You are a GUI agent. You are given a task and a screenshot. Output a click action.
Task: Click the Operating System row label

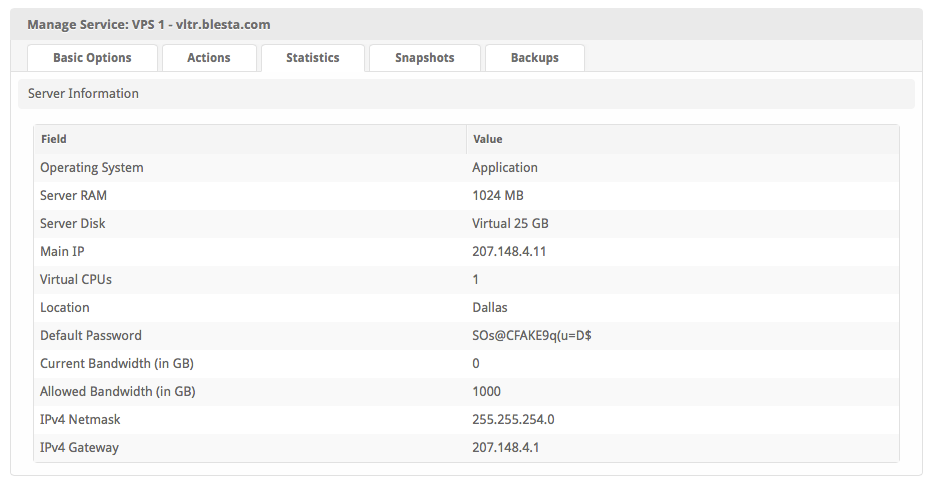coord(92,168)
